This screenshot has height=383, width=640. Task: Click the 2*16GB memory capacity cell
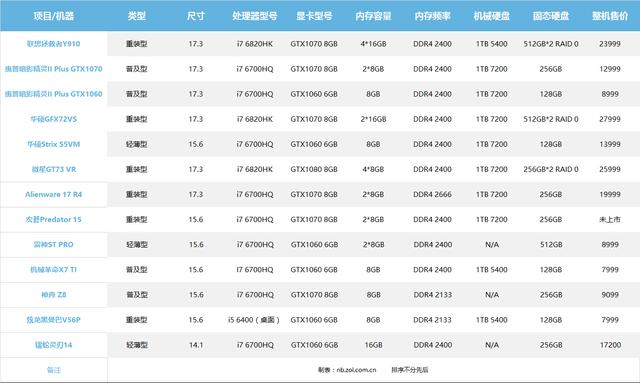[x=373, y=119]
